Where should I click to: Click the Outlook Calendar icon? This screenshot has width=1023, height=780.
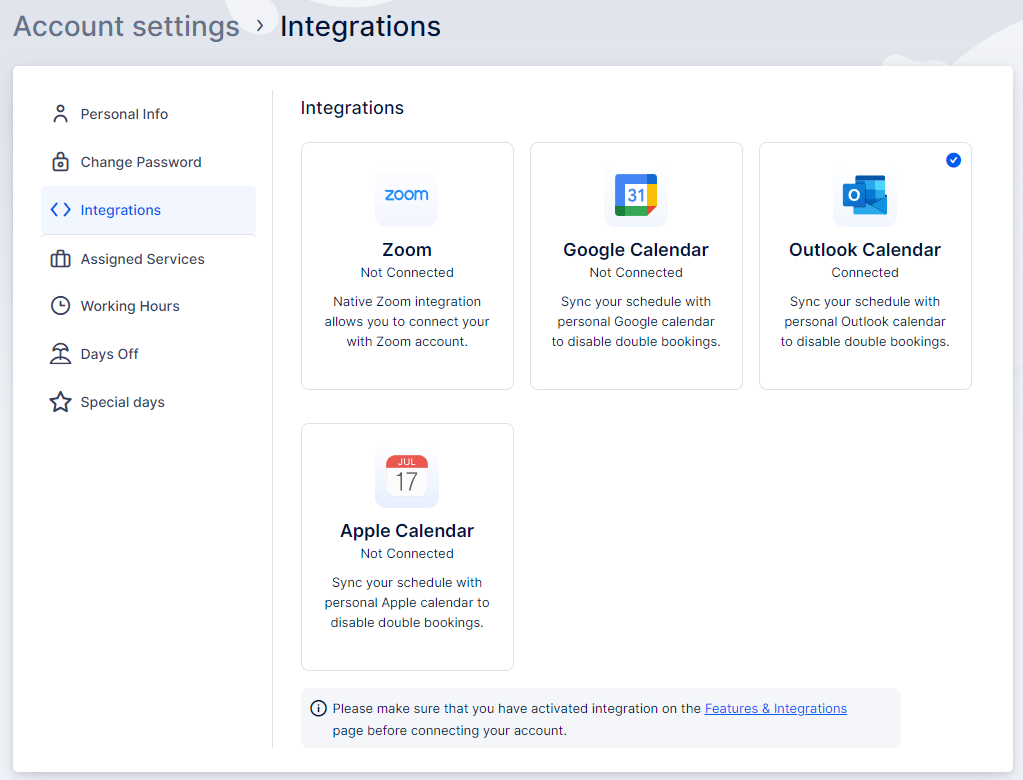click(864, 197)
